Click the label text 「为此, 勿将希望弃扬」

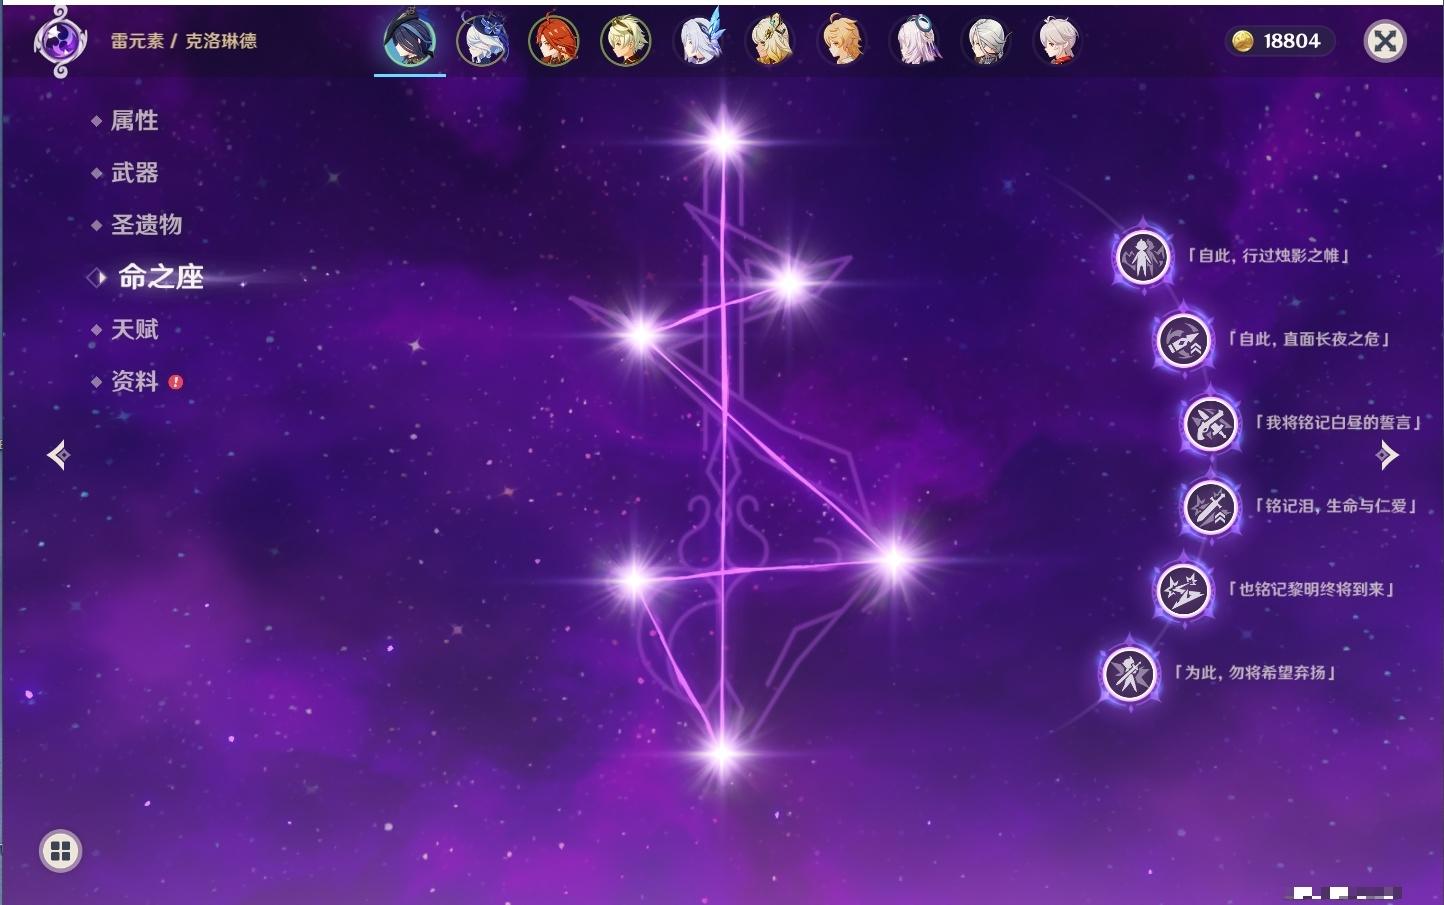click(x=1256, y=673)
